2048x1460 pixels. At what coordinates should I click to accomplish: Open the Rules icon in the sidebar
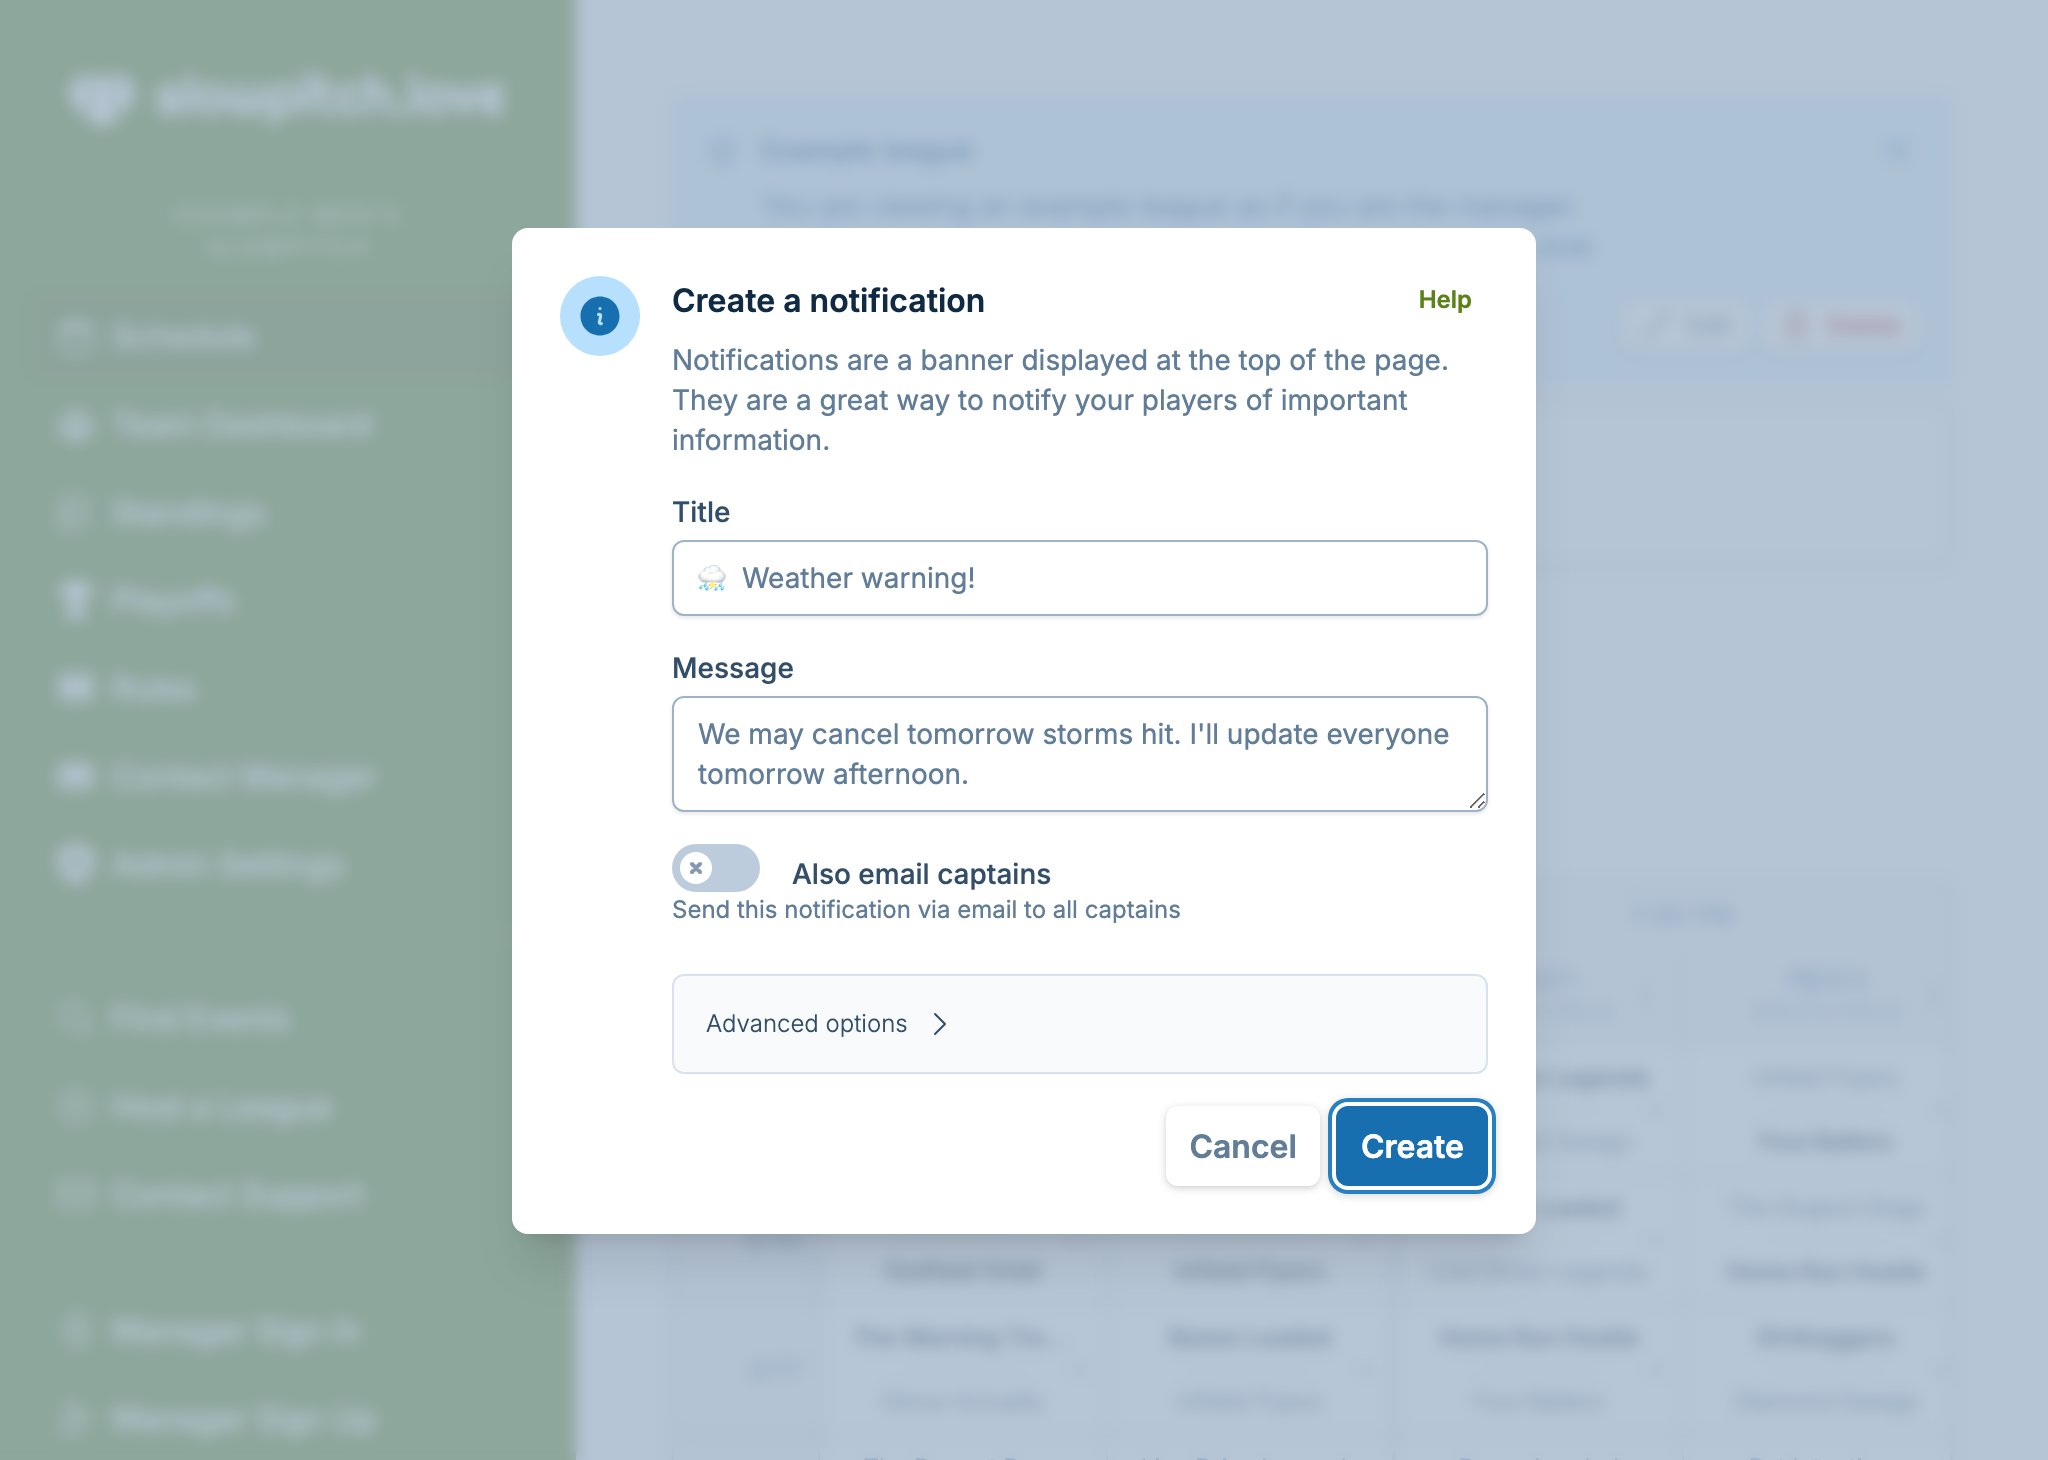point(75,689)
